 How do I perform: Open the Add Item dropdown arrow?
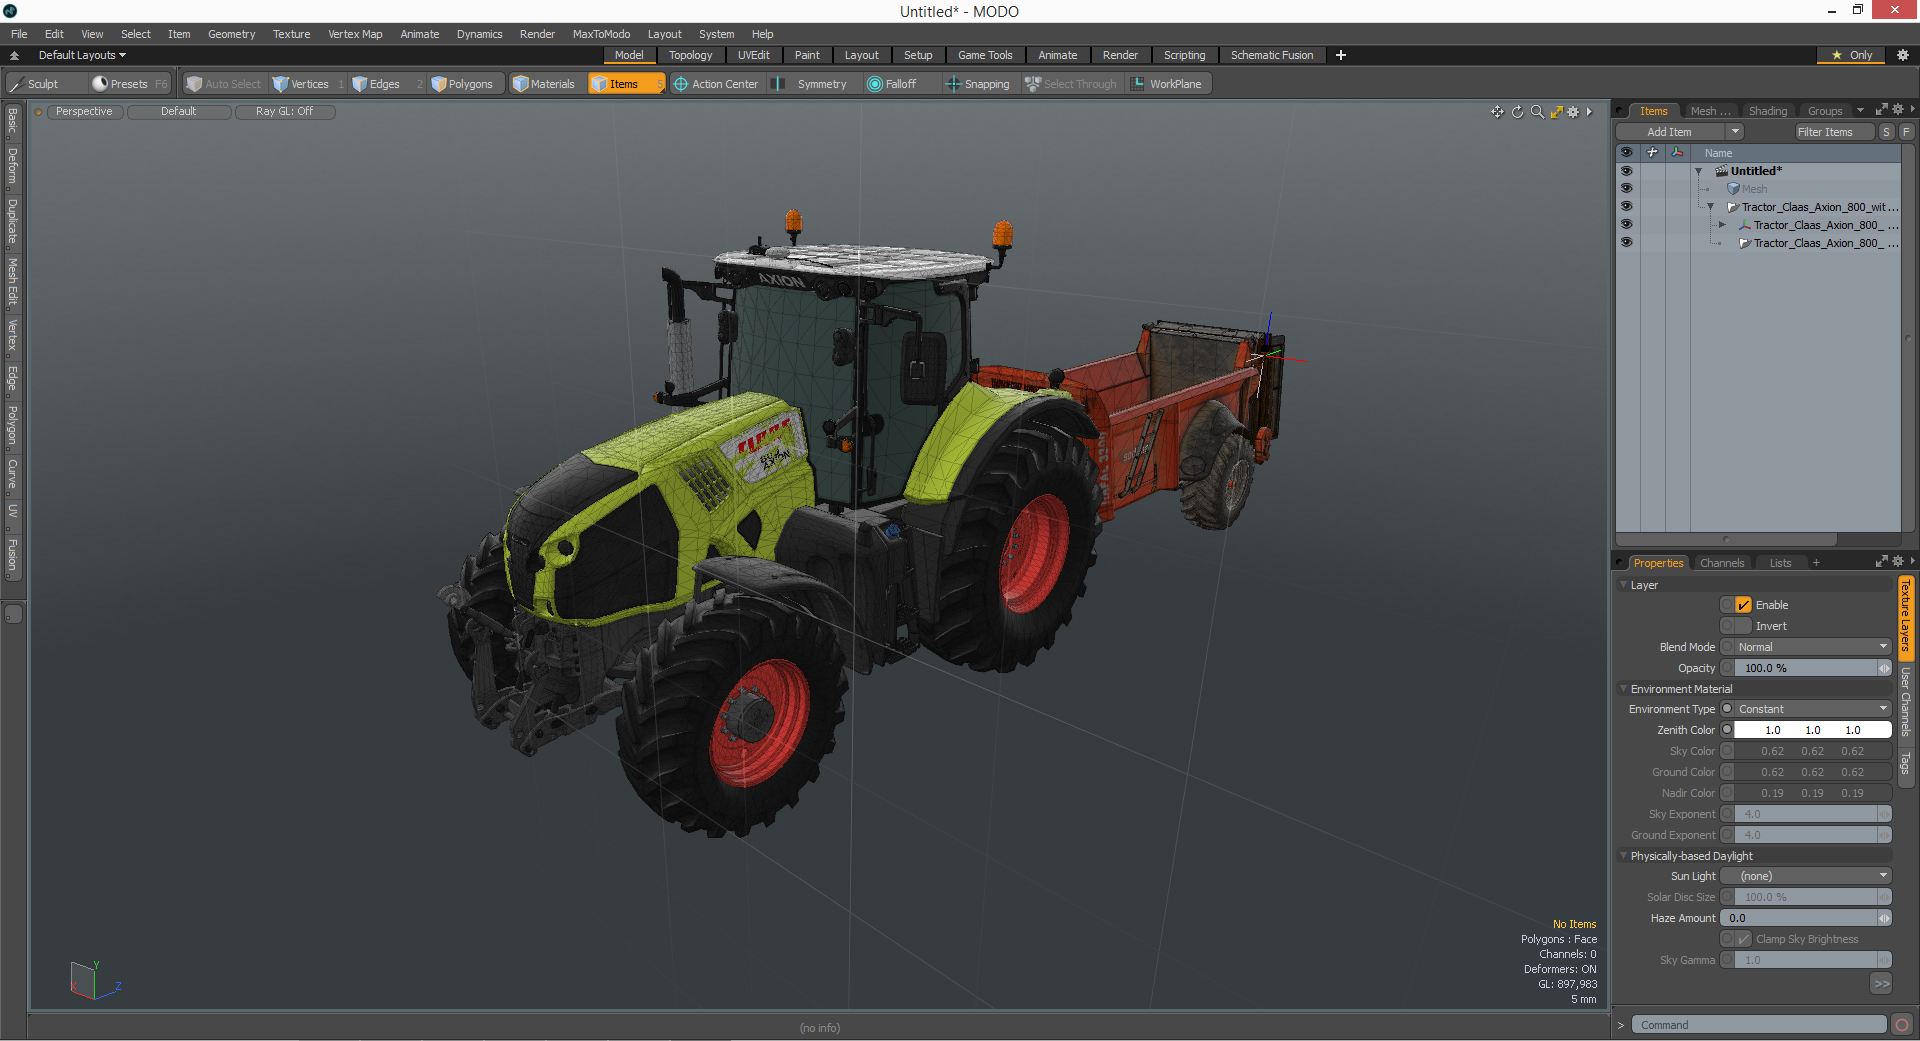coord(1735,132)
